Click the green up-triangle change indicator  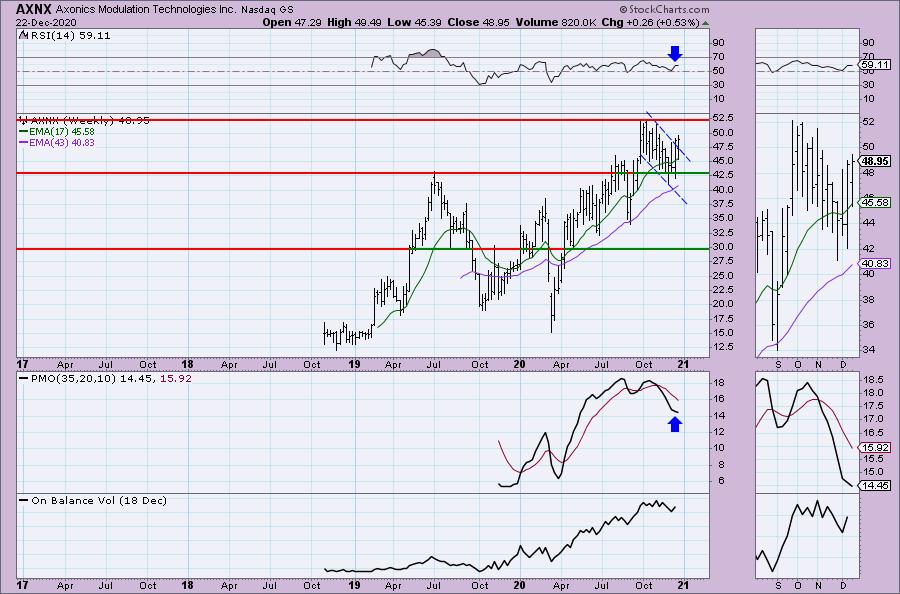coord(705,23)
